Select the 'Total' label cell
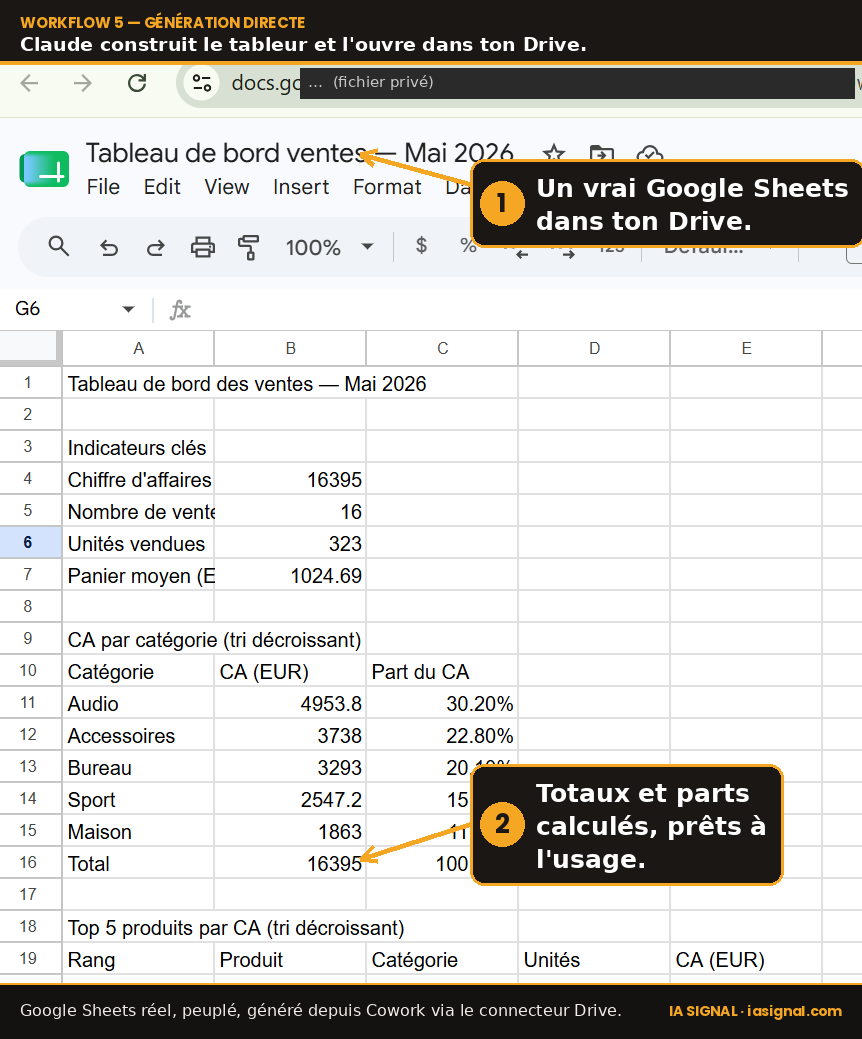Image resolution: width=862 pixels, height=1039 pixels. point(138,864)
